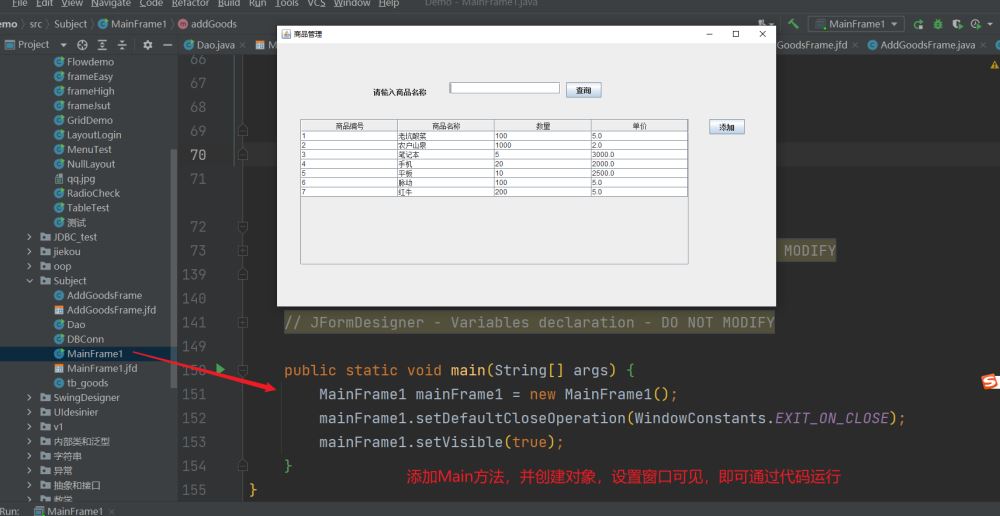The image size is (1000, 516).
Task: Expand the SwingDesigner folder
Action: pyautogui.click(x=30, y=397)
